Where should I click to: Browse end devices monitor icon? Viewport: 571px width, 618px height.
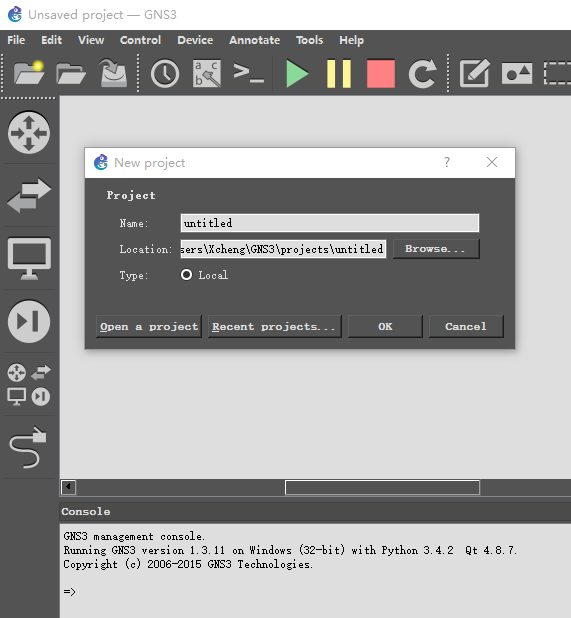(29, 259)
